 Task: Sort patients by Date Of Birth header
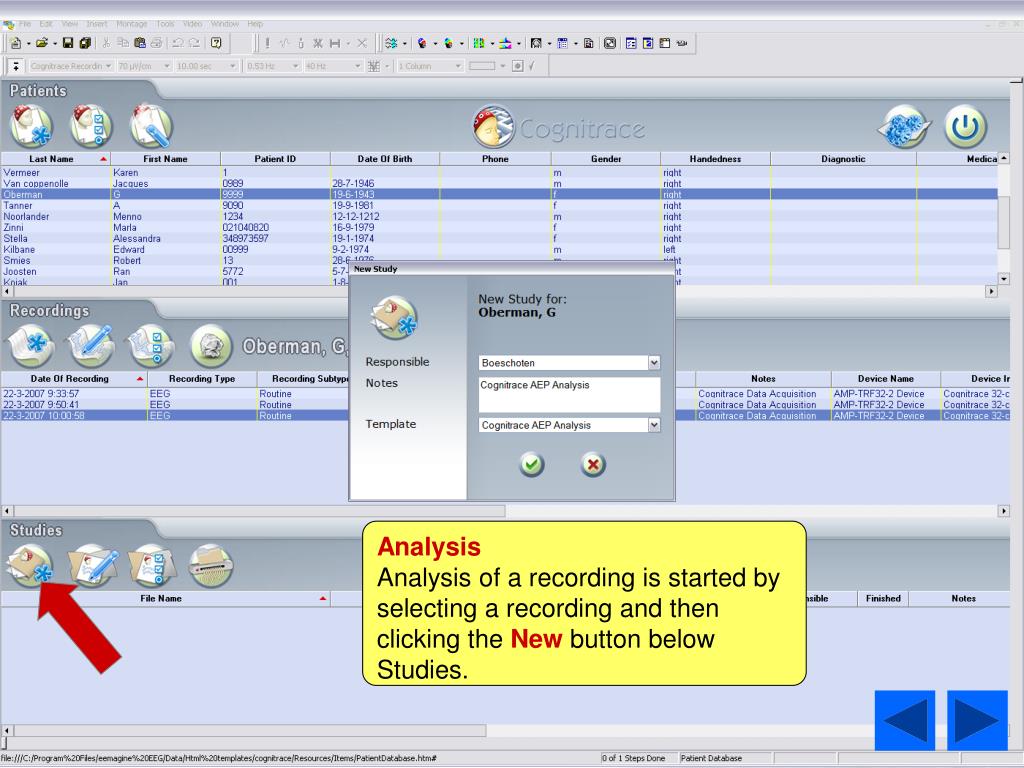385,159
